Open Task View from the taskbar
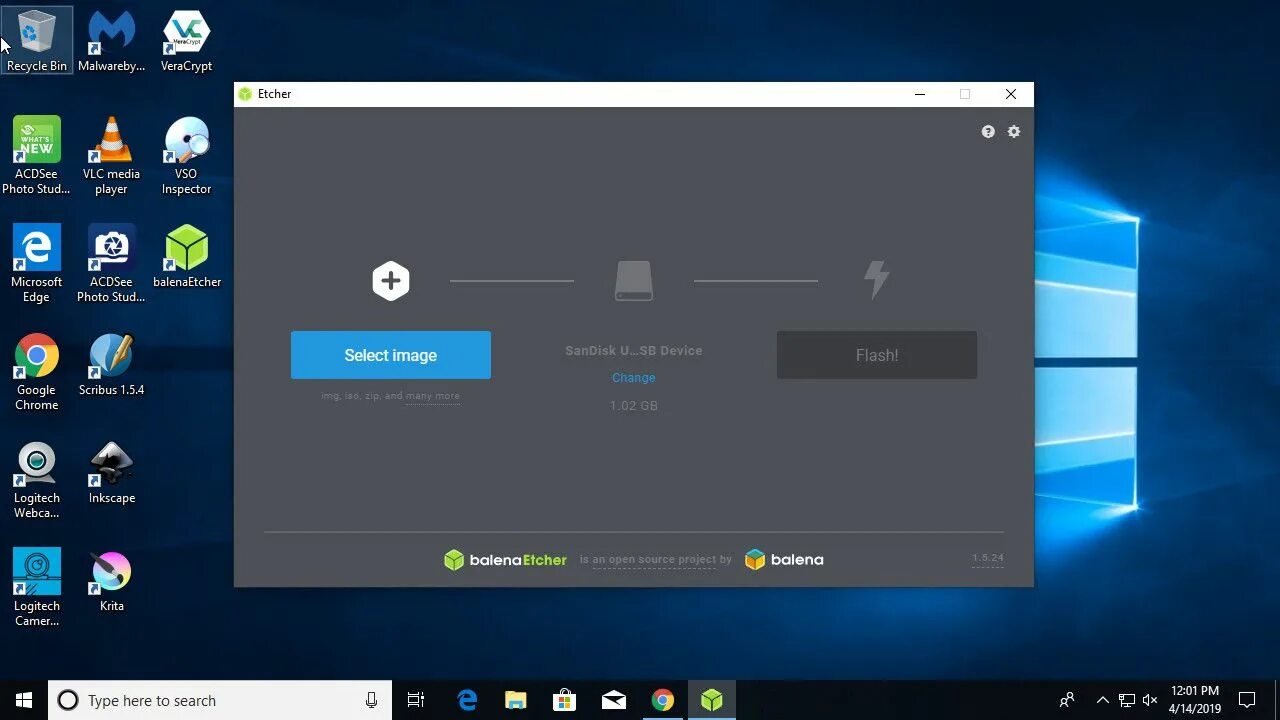The image size is (1280, 720). click(416, 700)
